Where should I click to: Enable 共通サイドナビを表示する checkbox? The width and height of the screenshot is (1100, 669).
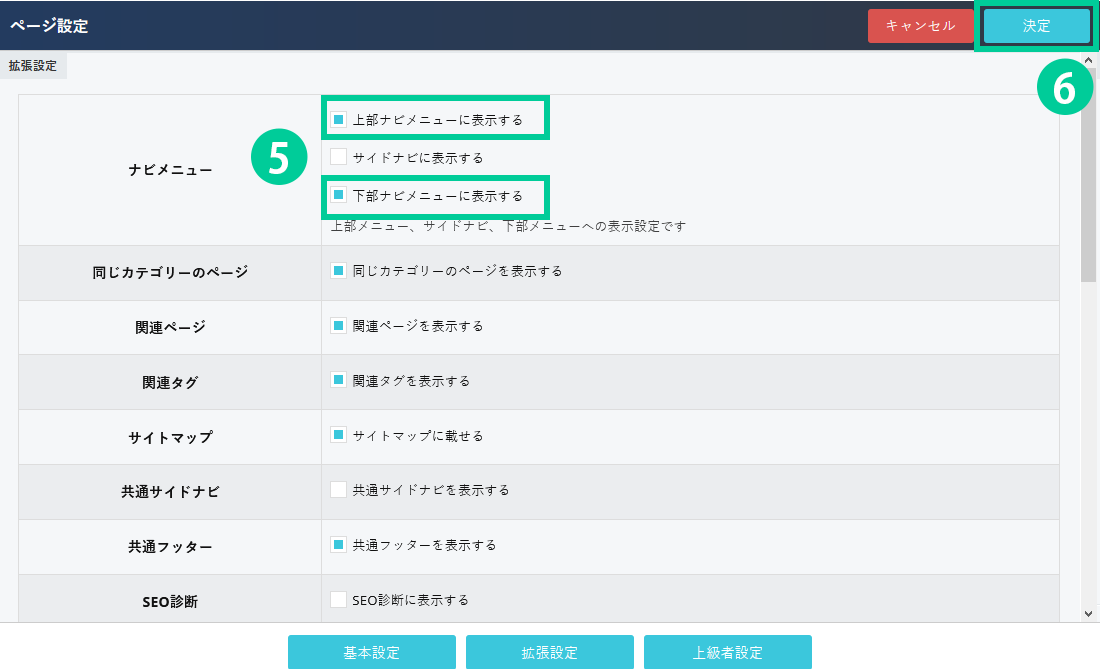(x=339, y=490)
